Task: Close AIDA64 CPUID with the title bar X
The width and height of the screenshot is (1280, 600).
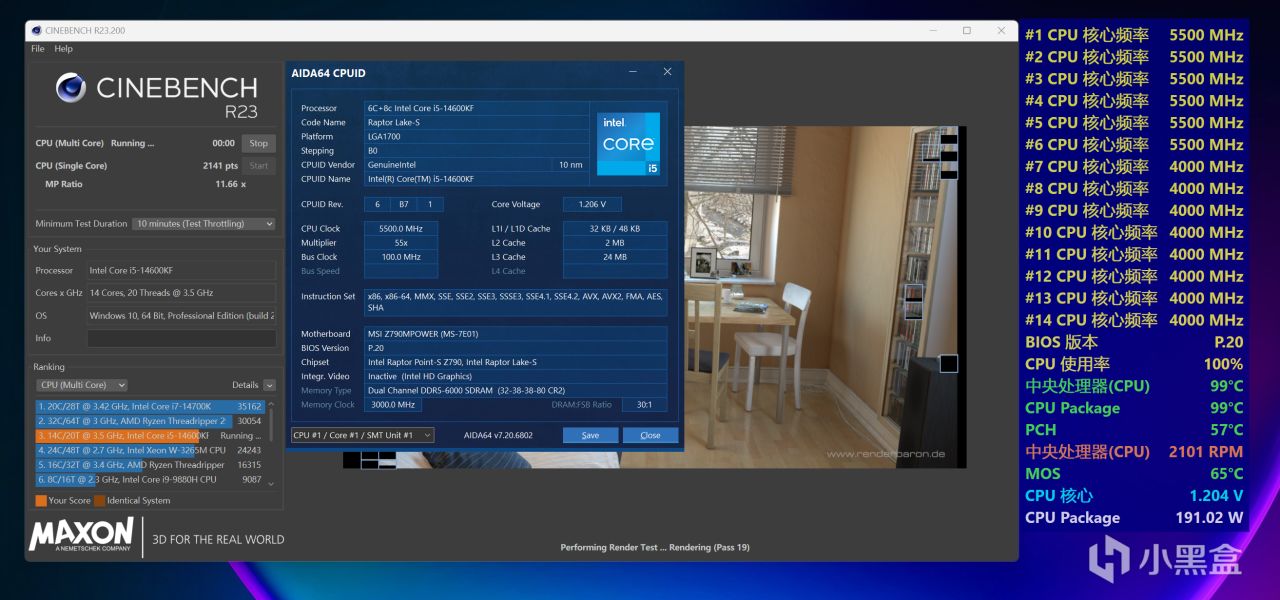Action: (667, 72)
